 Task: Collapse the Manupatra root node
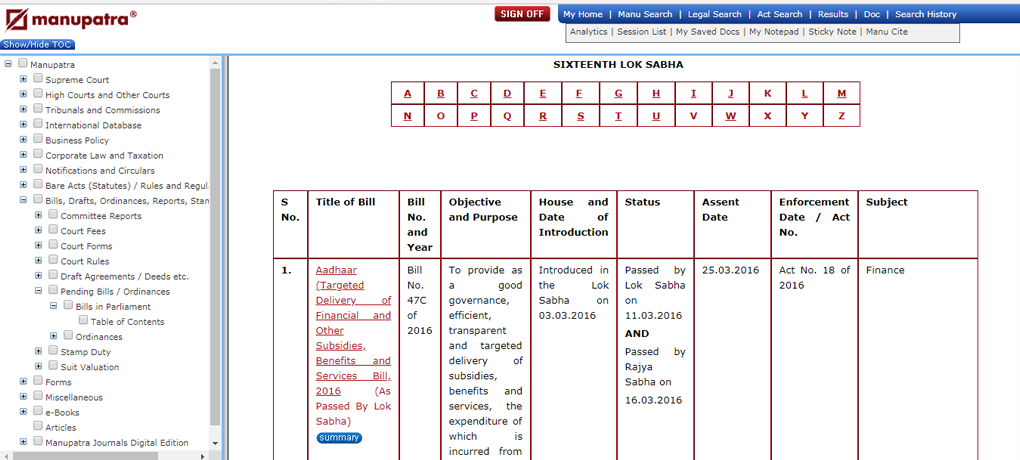click(8, 64)
